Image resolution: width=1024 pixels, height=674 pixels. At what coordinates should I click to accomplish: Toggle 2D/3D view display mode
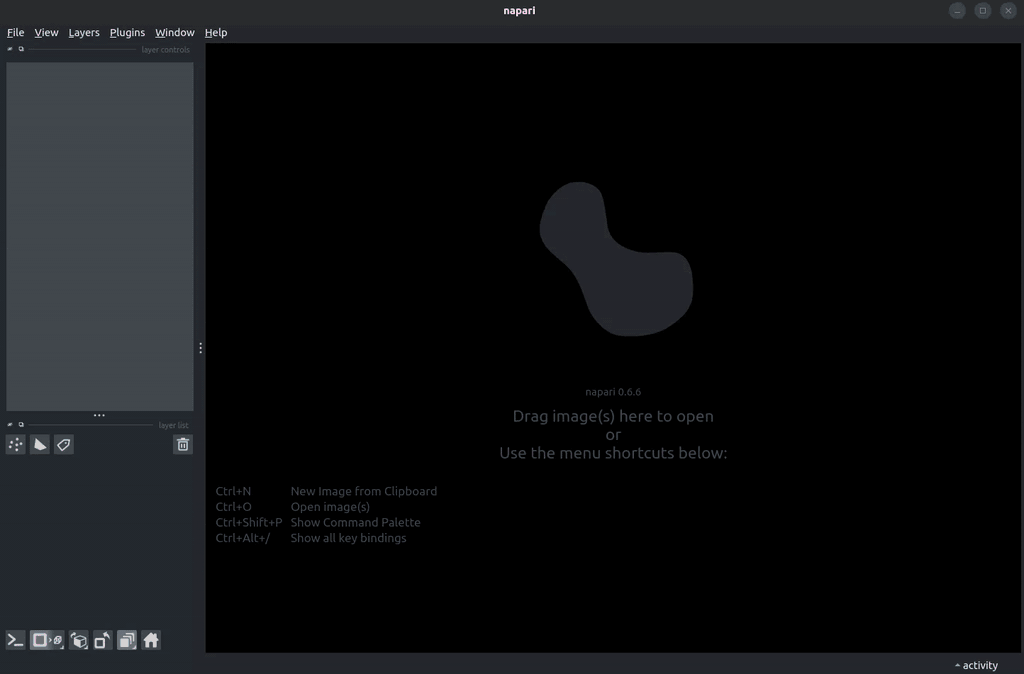(x=47, y=640)
